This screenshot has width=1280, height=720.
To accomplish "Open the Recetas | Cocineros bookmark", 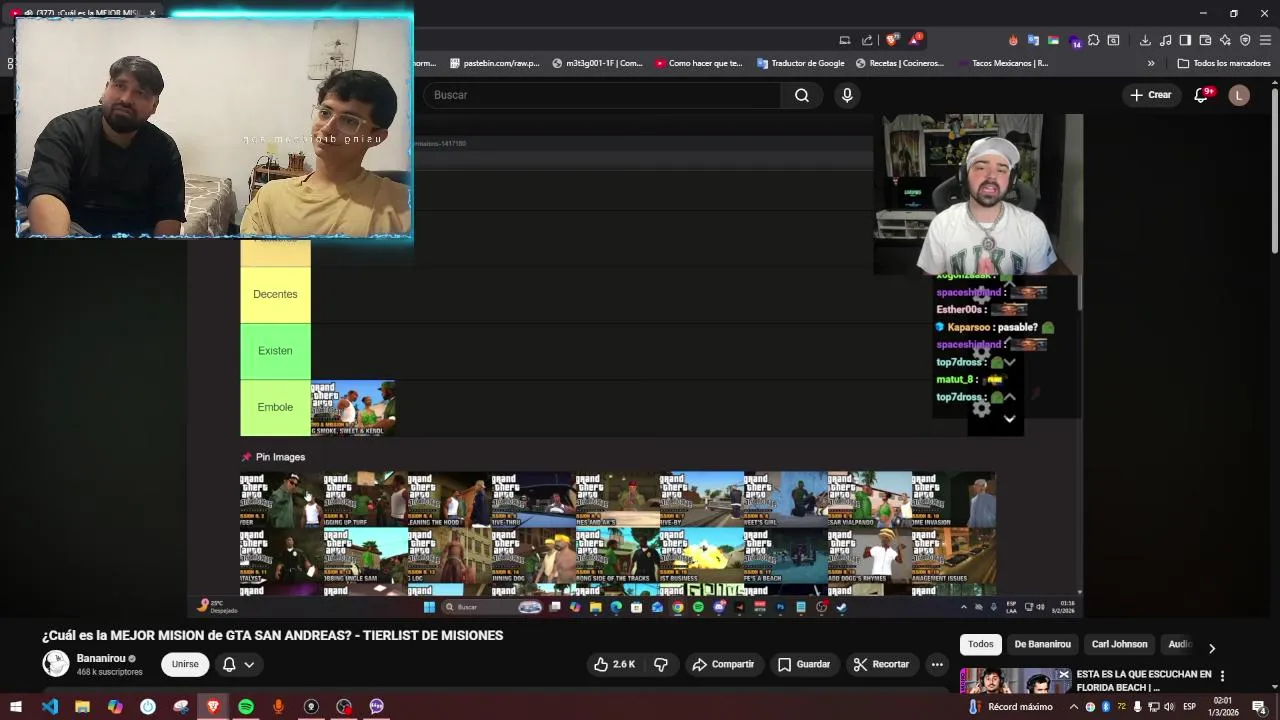I will 899,63.
